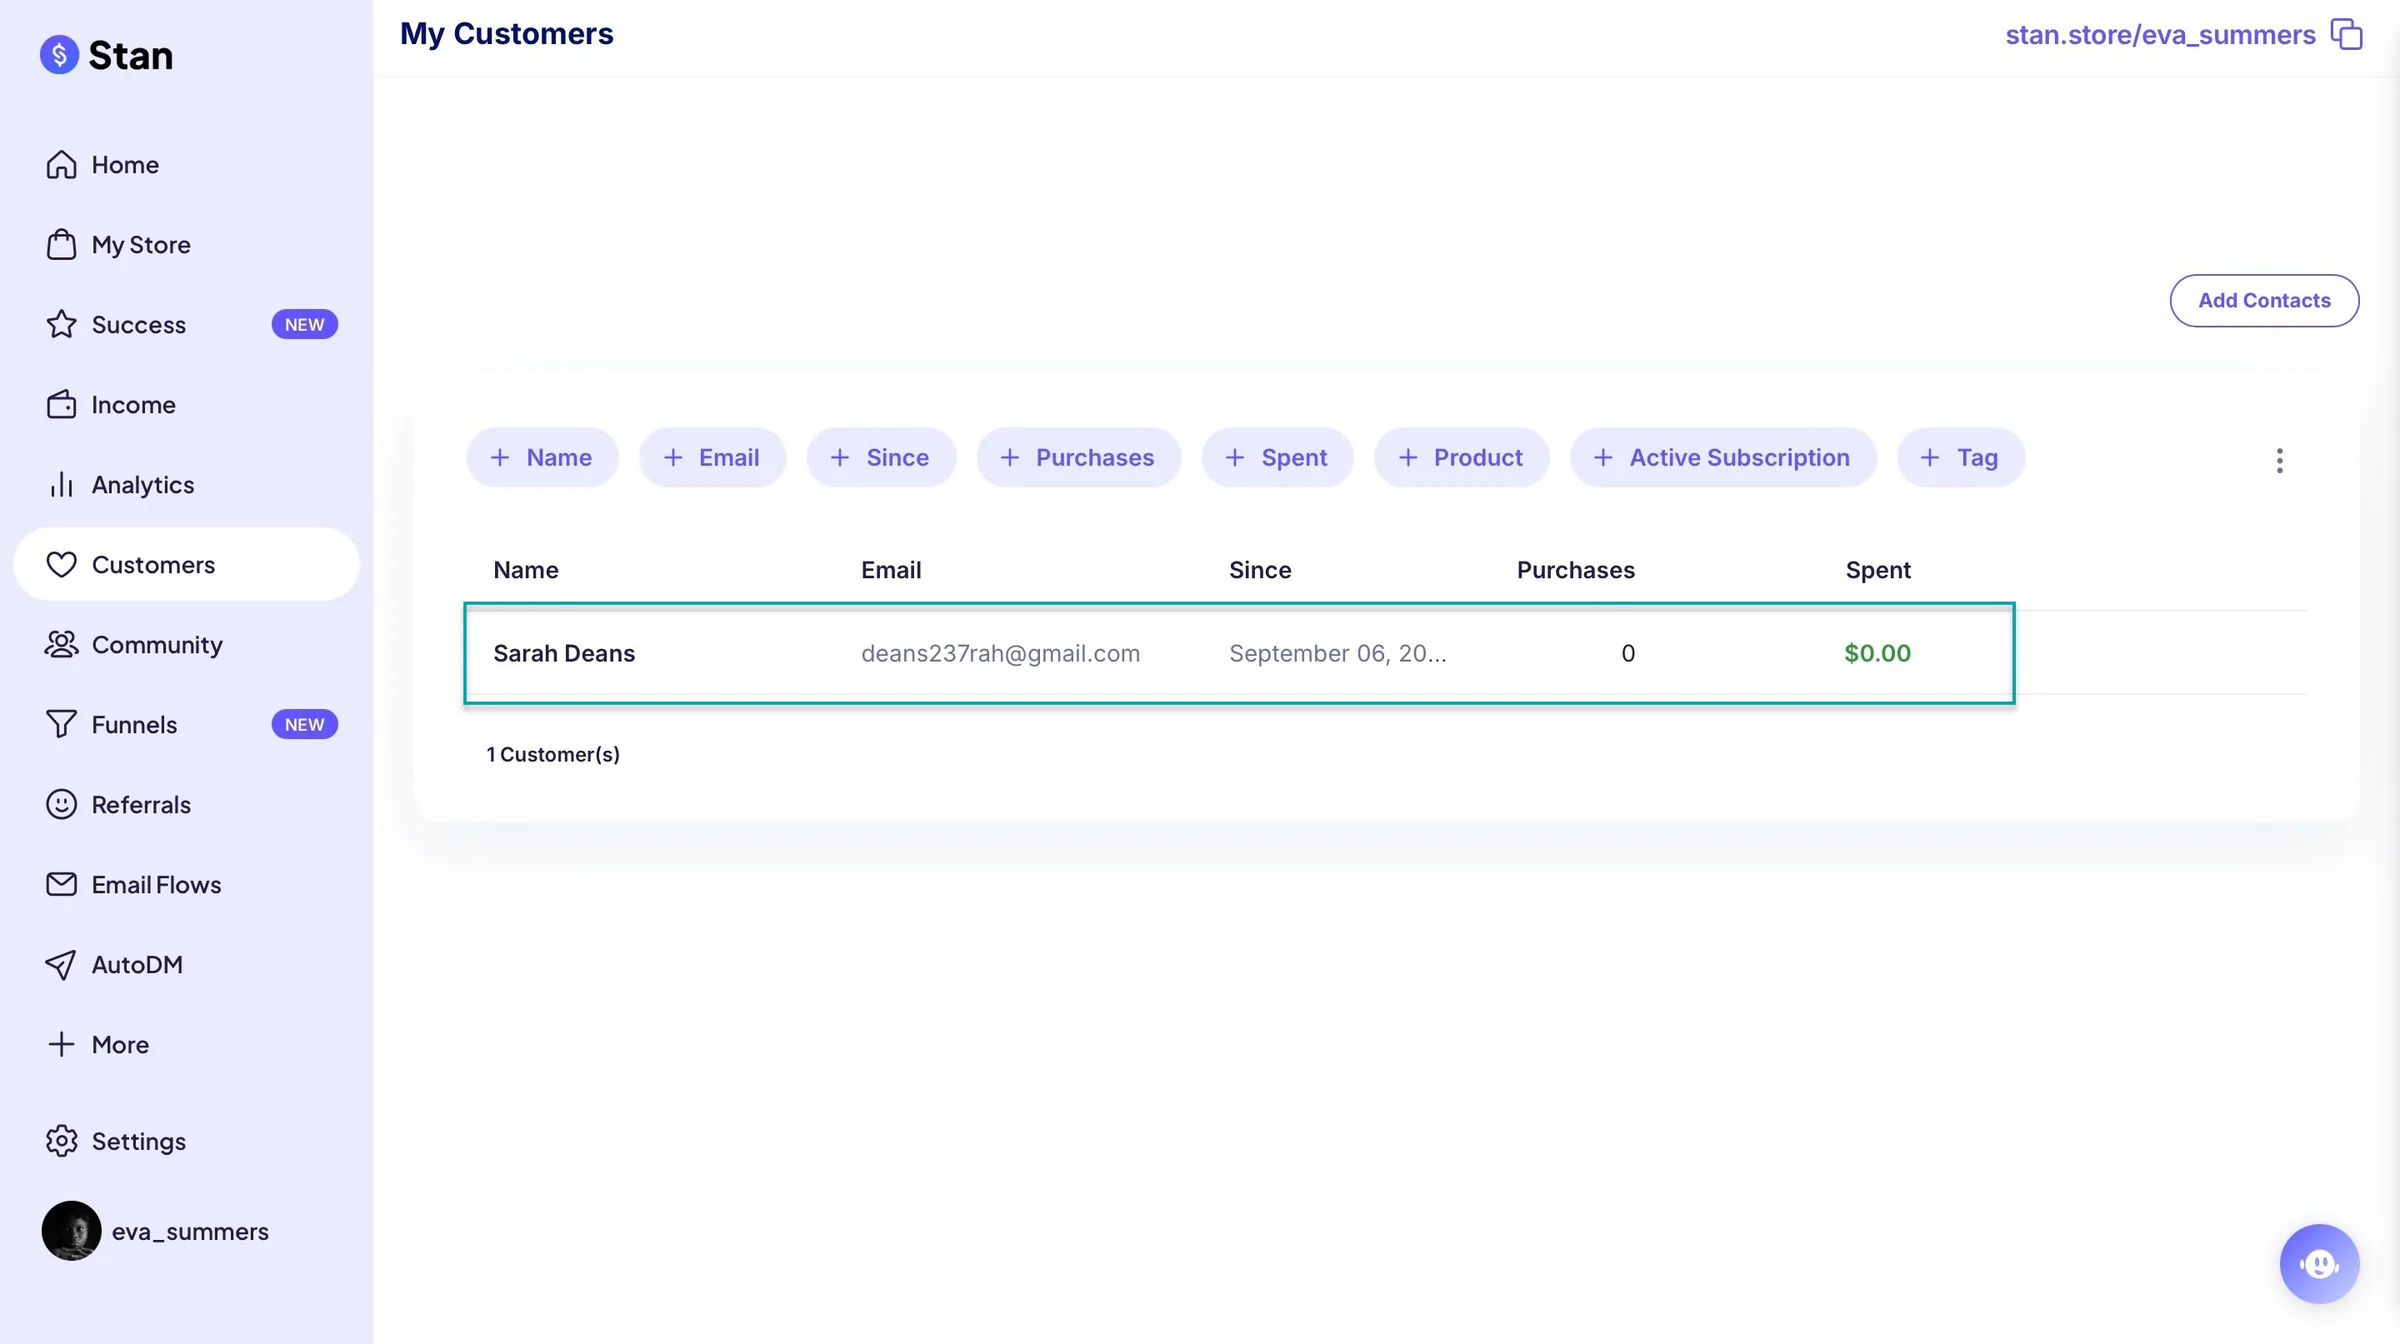Click the $0.00 spent value
Image resolution: width=2400 pixels, height=1344 pixels.
1877,653
